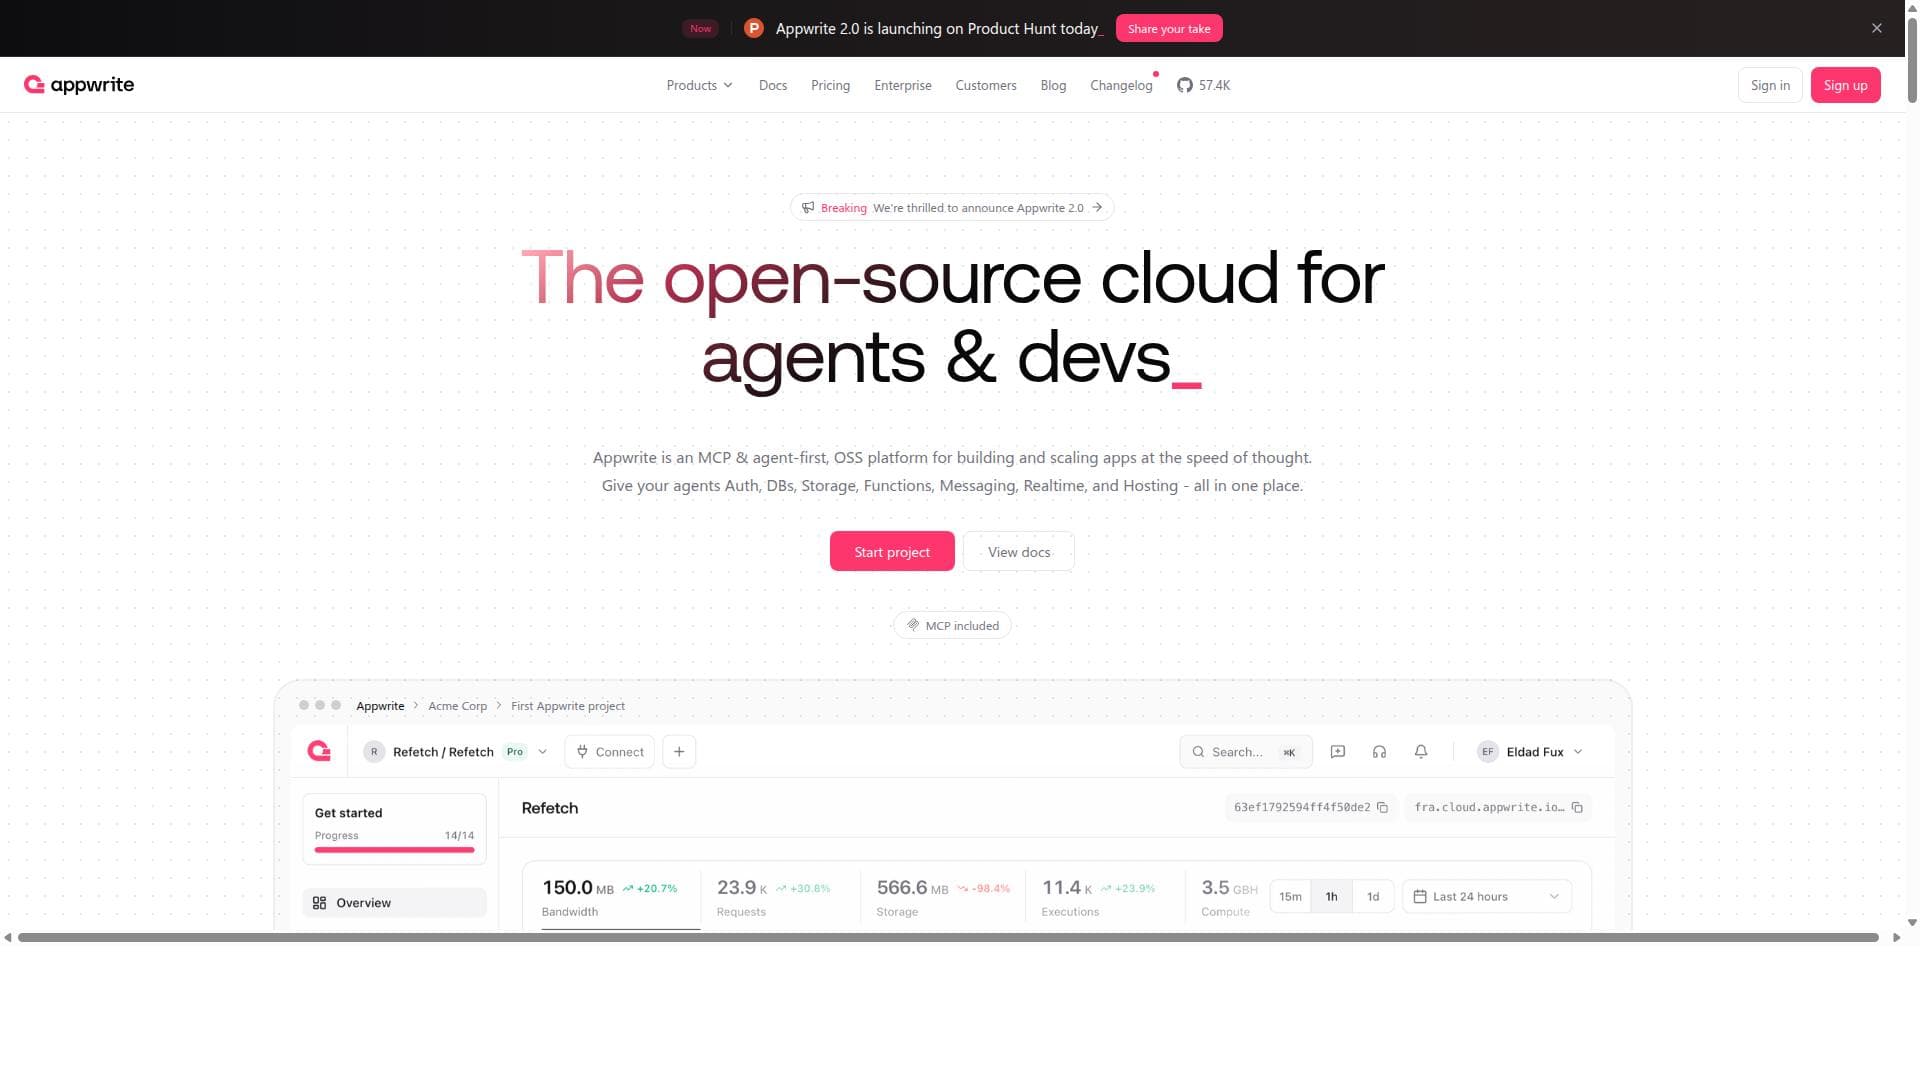The width and height of the screenshot is (1920, 1080).
Task: Click the calendar icon in the Last 24 hours selector
Action: tap(1420, 896)
